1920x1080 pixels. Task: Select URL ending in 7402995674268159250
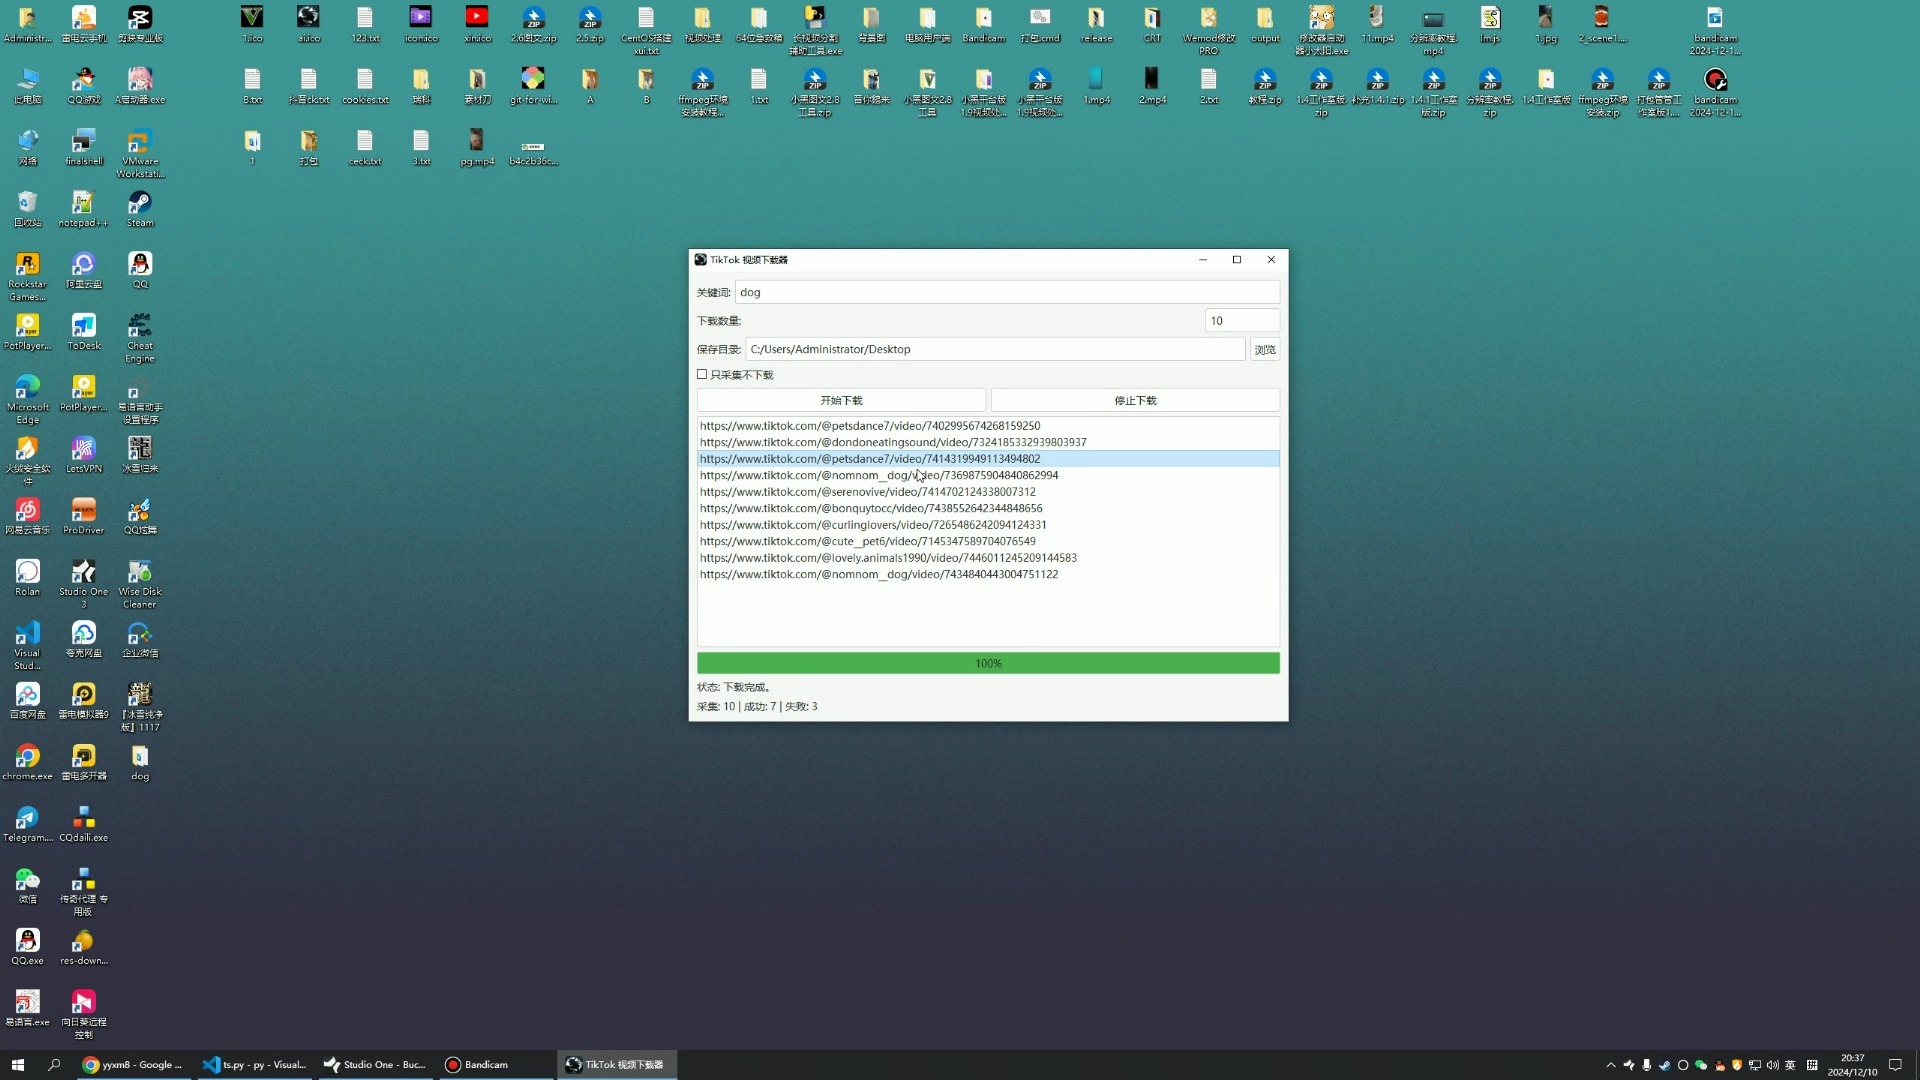(x=988, y=426)
